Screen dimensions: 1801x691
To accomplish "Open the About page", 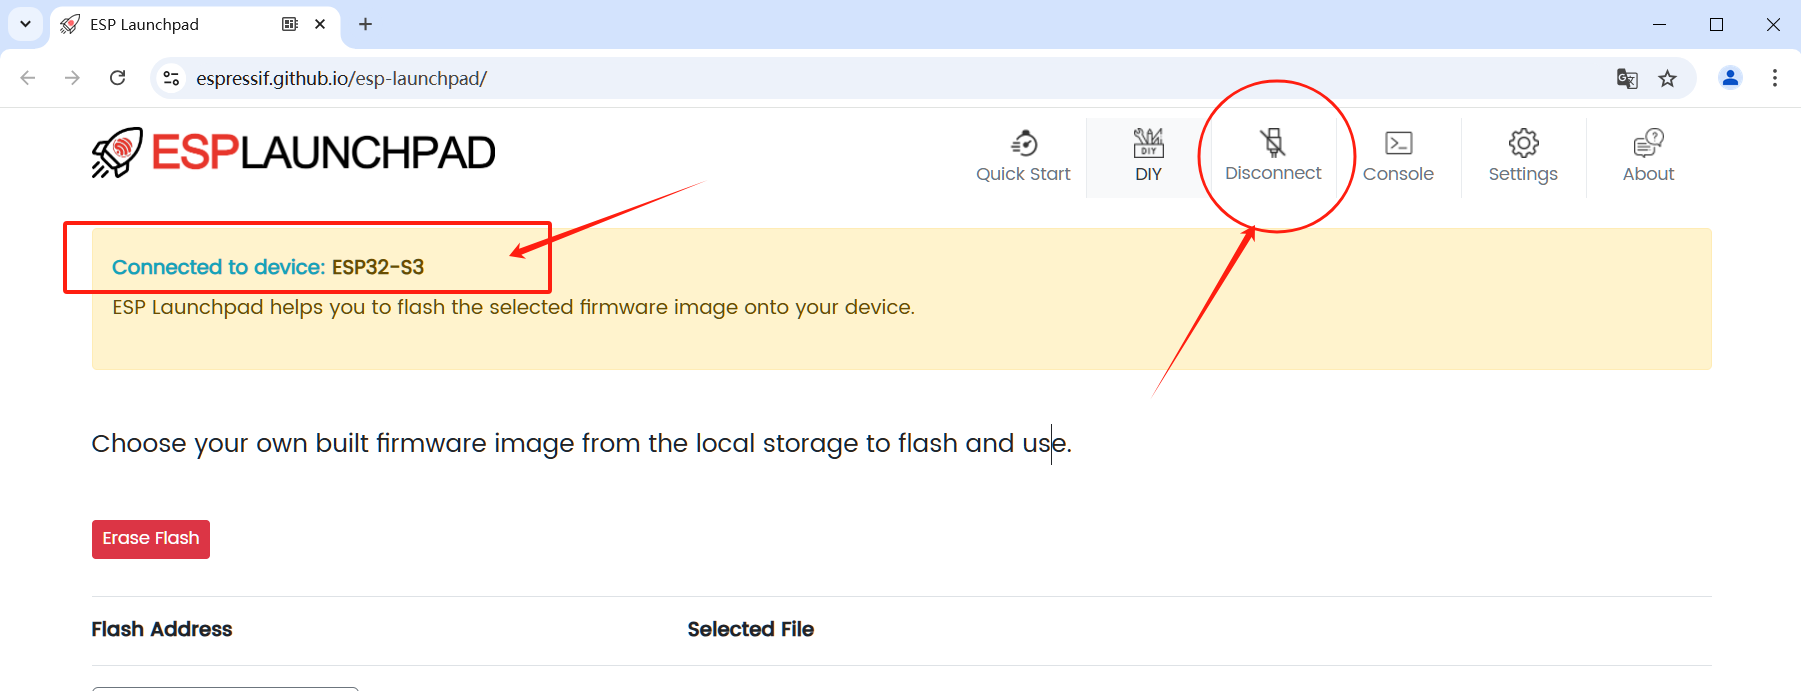I will pos(1648,157).
